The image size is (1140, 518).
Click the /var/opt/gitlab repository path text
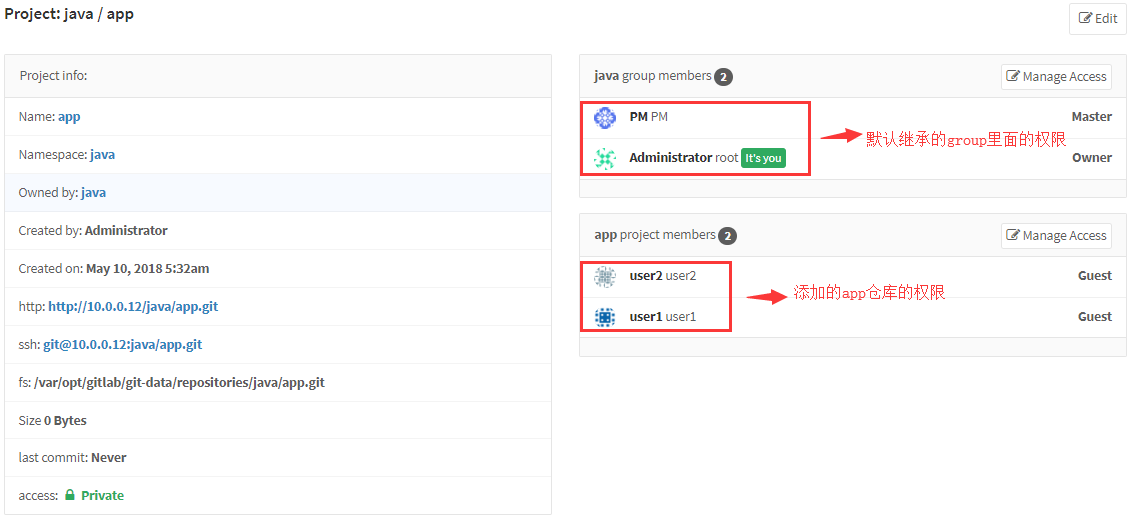click(x=180, y=382)
